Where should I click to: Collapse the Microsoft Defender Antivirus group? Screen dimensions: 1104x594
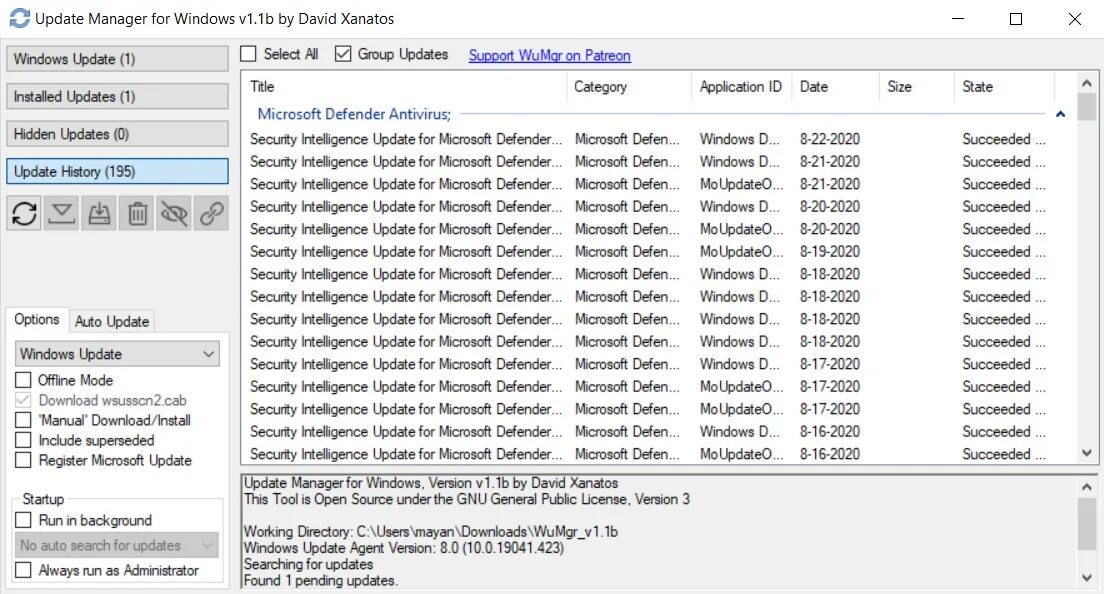click(x=1060, y=114)
